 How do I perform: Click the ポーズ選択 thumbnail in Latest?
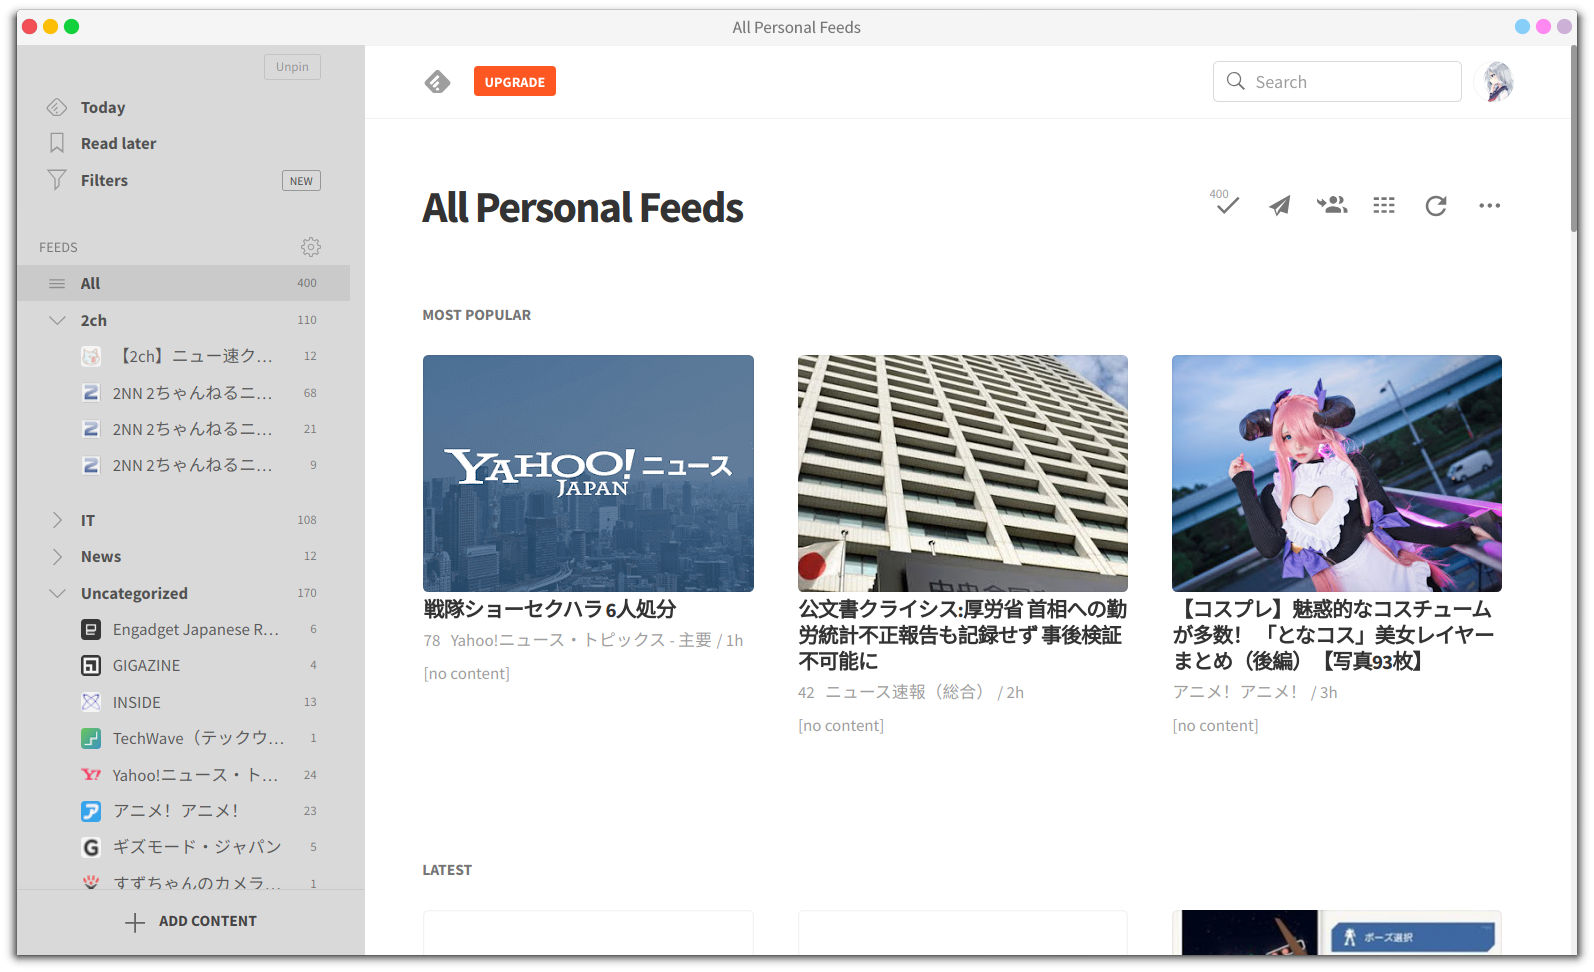(x=1336, y=933)
